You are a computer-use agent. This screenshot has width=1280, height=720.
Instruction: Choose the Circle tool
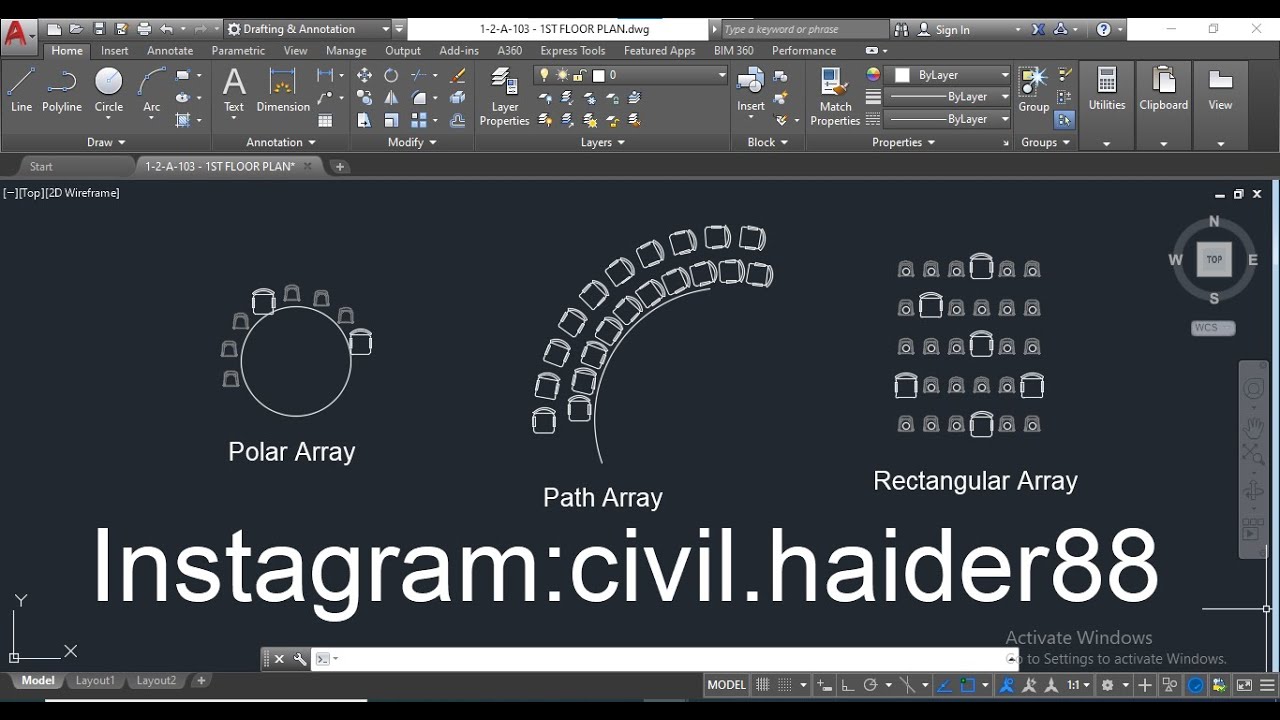click(x=109, y=90)
